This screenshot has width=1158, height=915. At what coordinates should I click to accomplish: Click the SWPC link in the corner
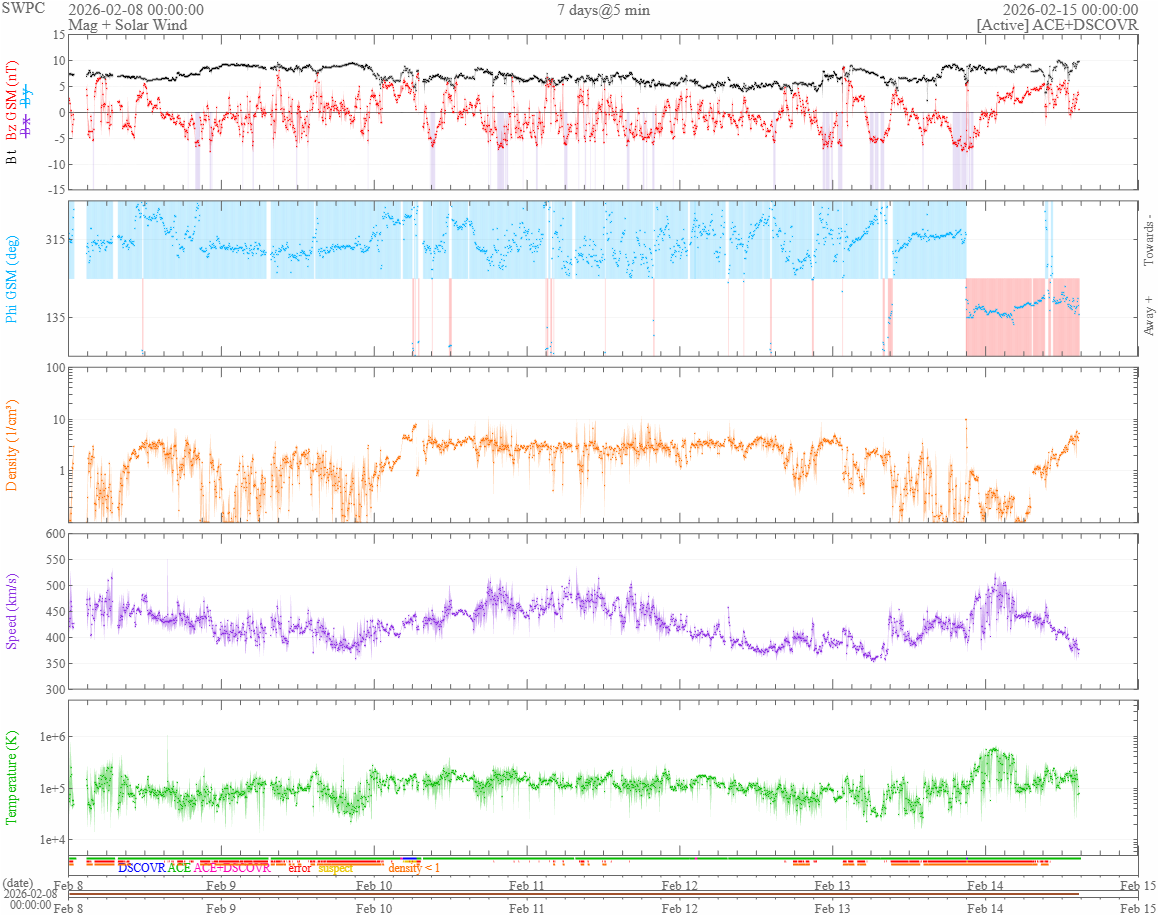23,8
